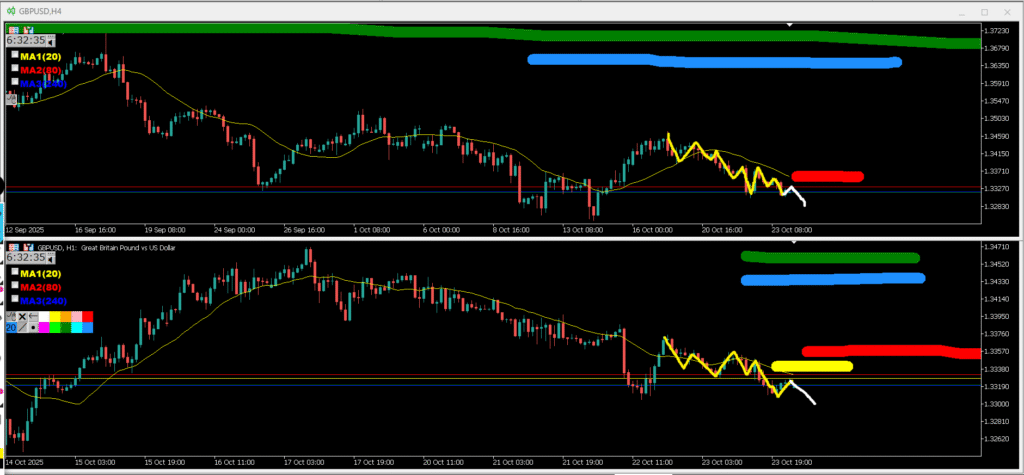Maximize the GBPUSD,H4 chart window
The image size is (1024, 475).
[x=984, y=10]
